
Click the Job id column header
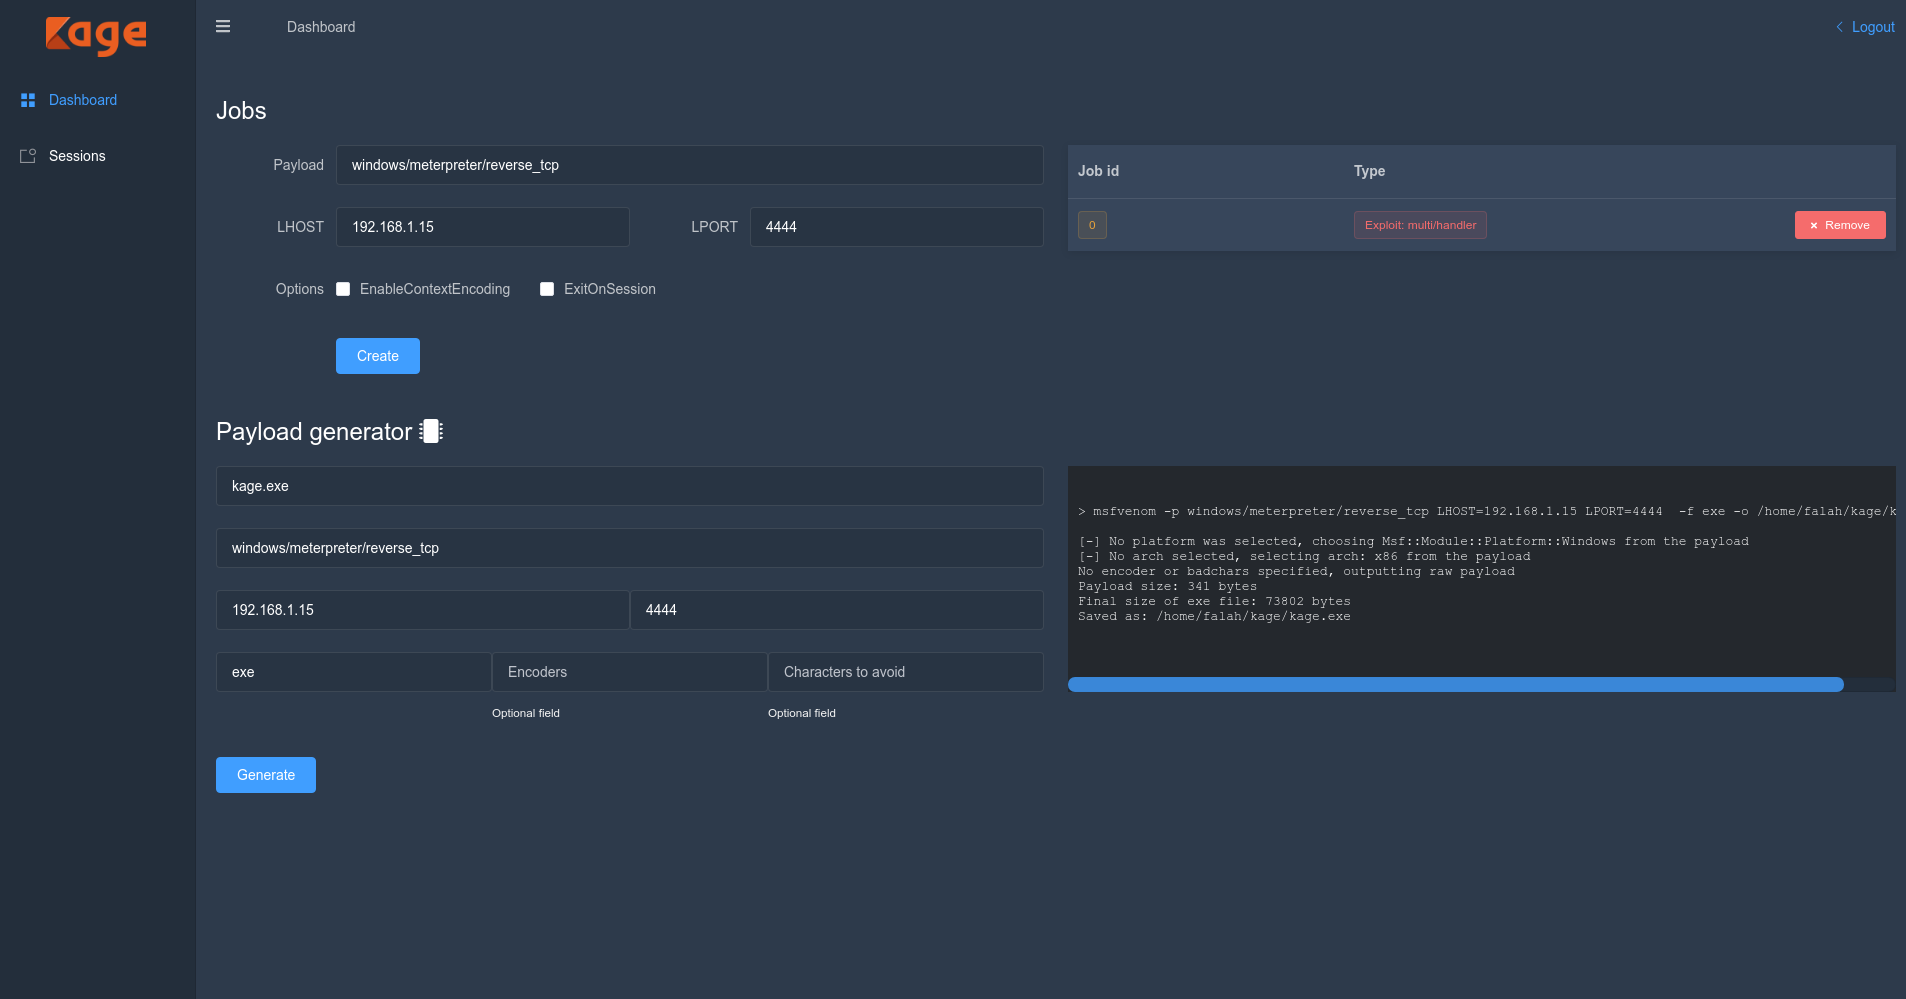tap(1098, 171)
